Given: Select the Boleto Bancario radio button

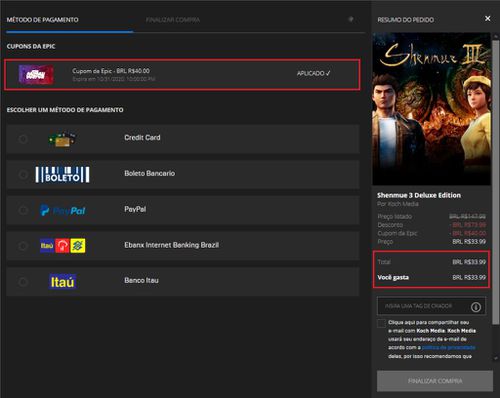Looking at the screenshot, I should [23, 174].
